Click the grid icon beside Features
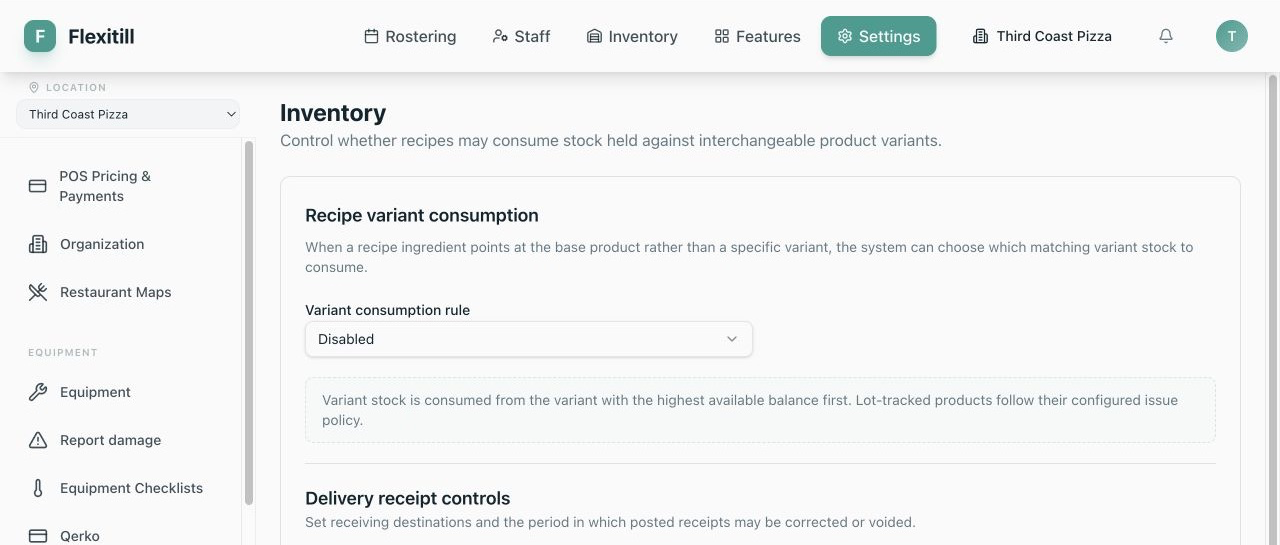 pos(722,36)
